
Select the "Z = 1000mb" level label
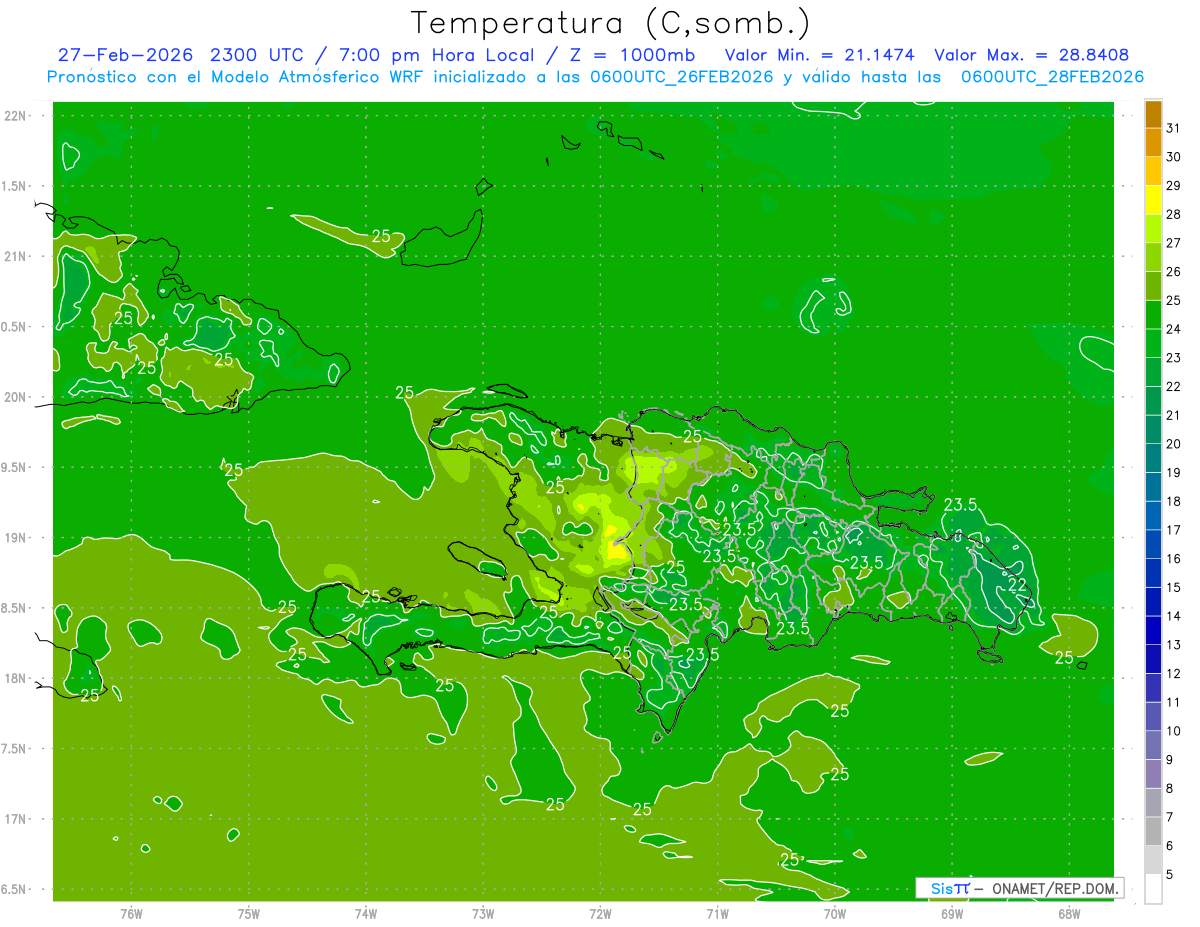pyautogui.click(x=632, y=55)
